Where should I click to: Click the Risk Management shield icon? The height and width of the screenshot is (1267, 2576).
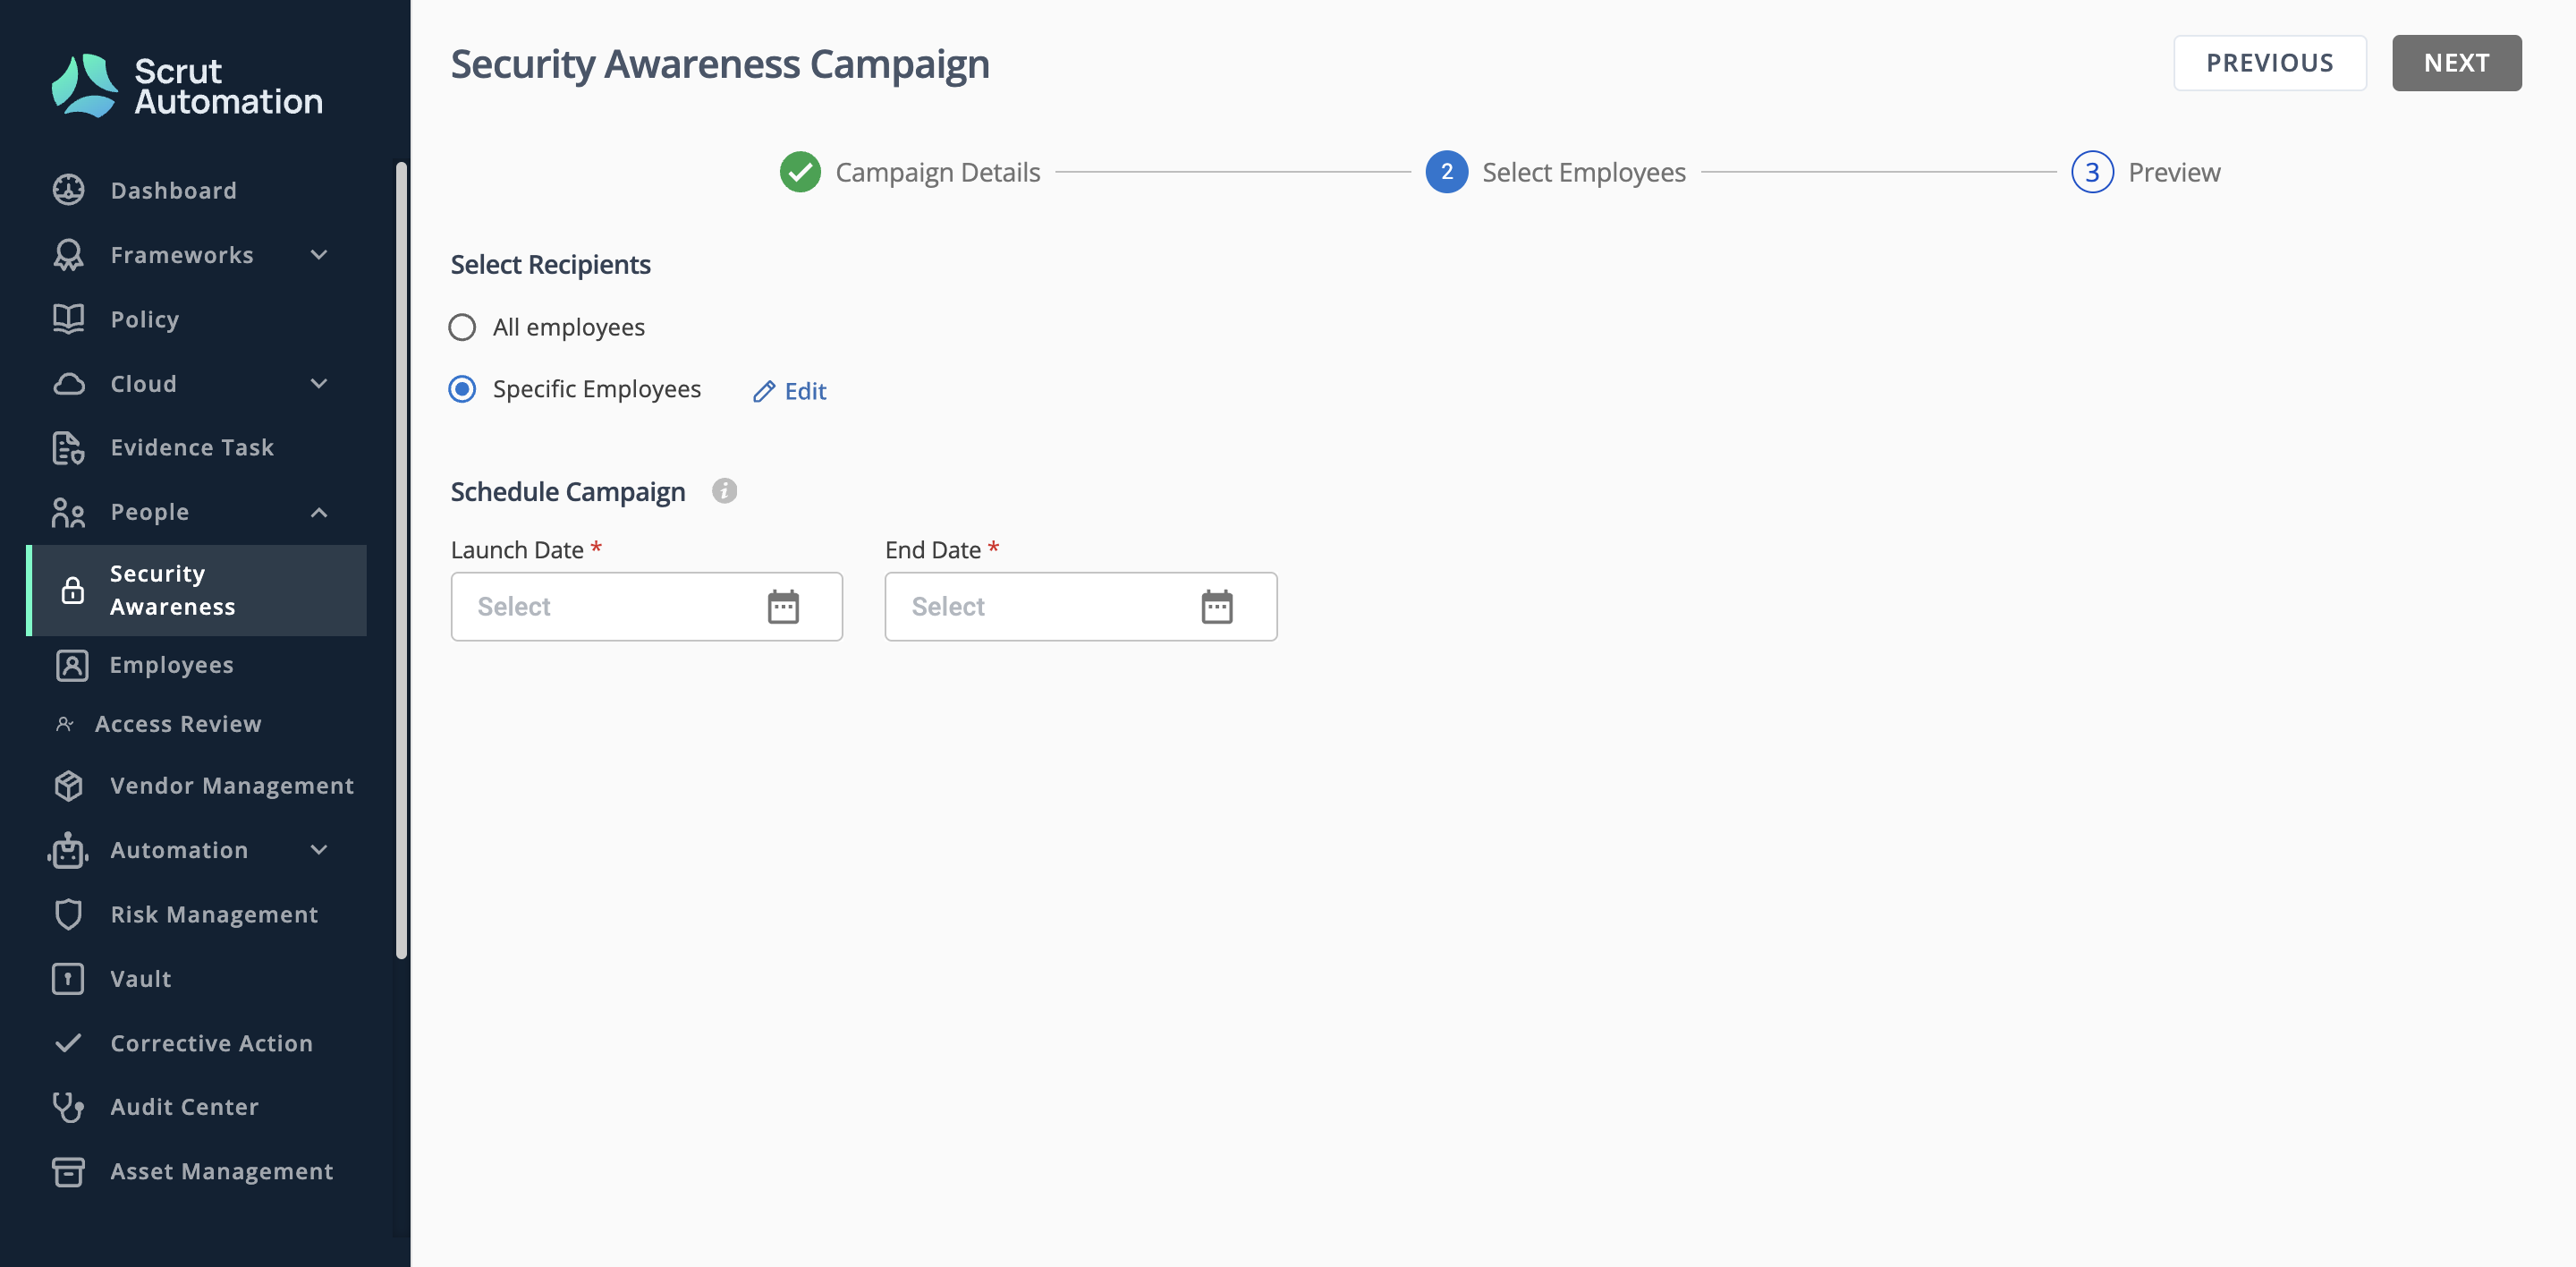(x=68, y=914)
